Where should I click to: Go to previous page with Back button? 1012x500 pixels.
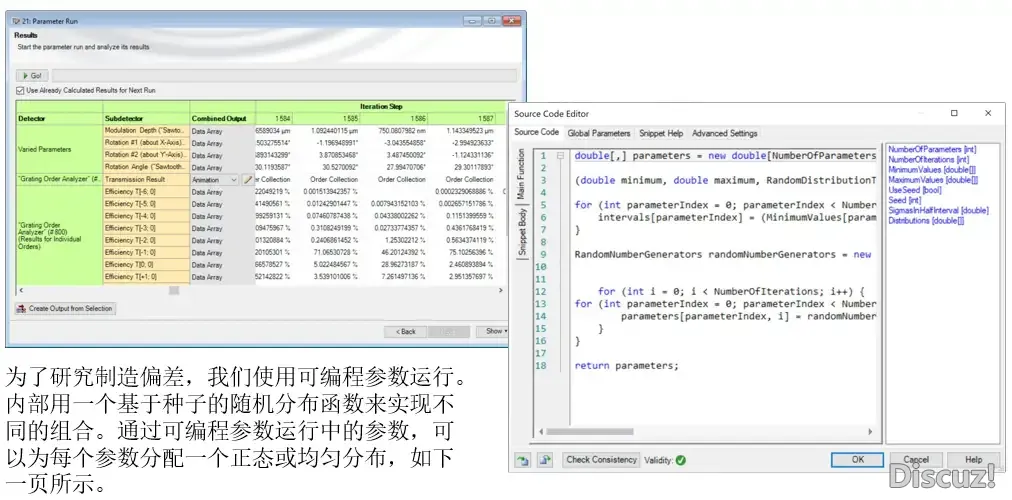click(x=405, y=332)
